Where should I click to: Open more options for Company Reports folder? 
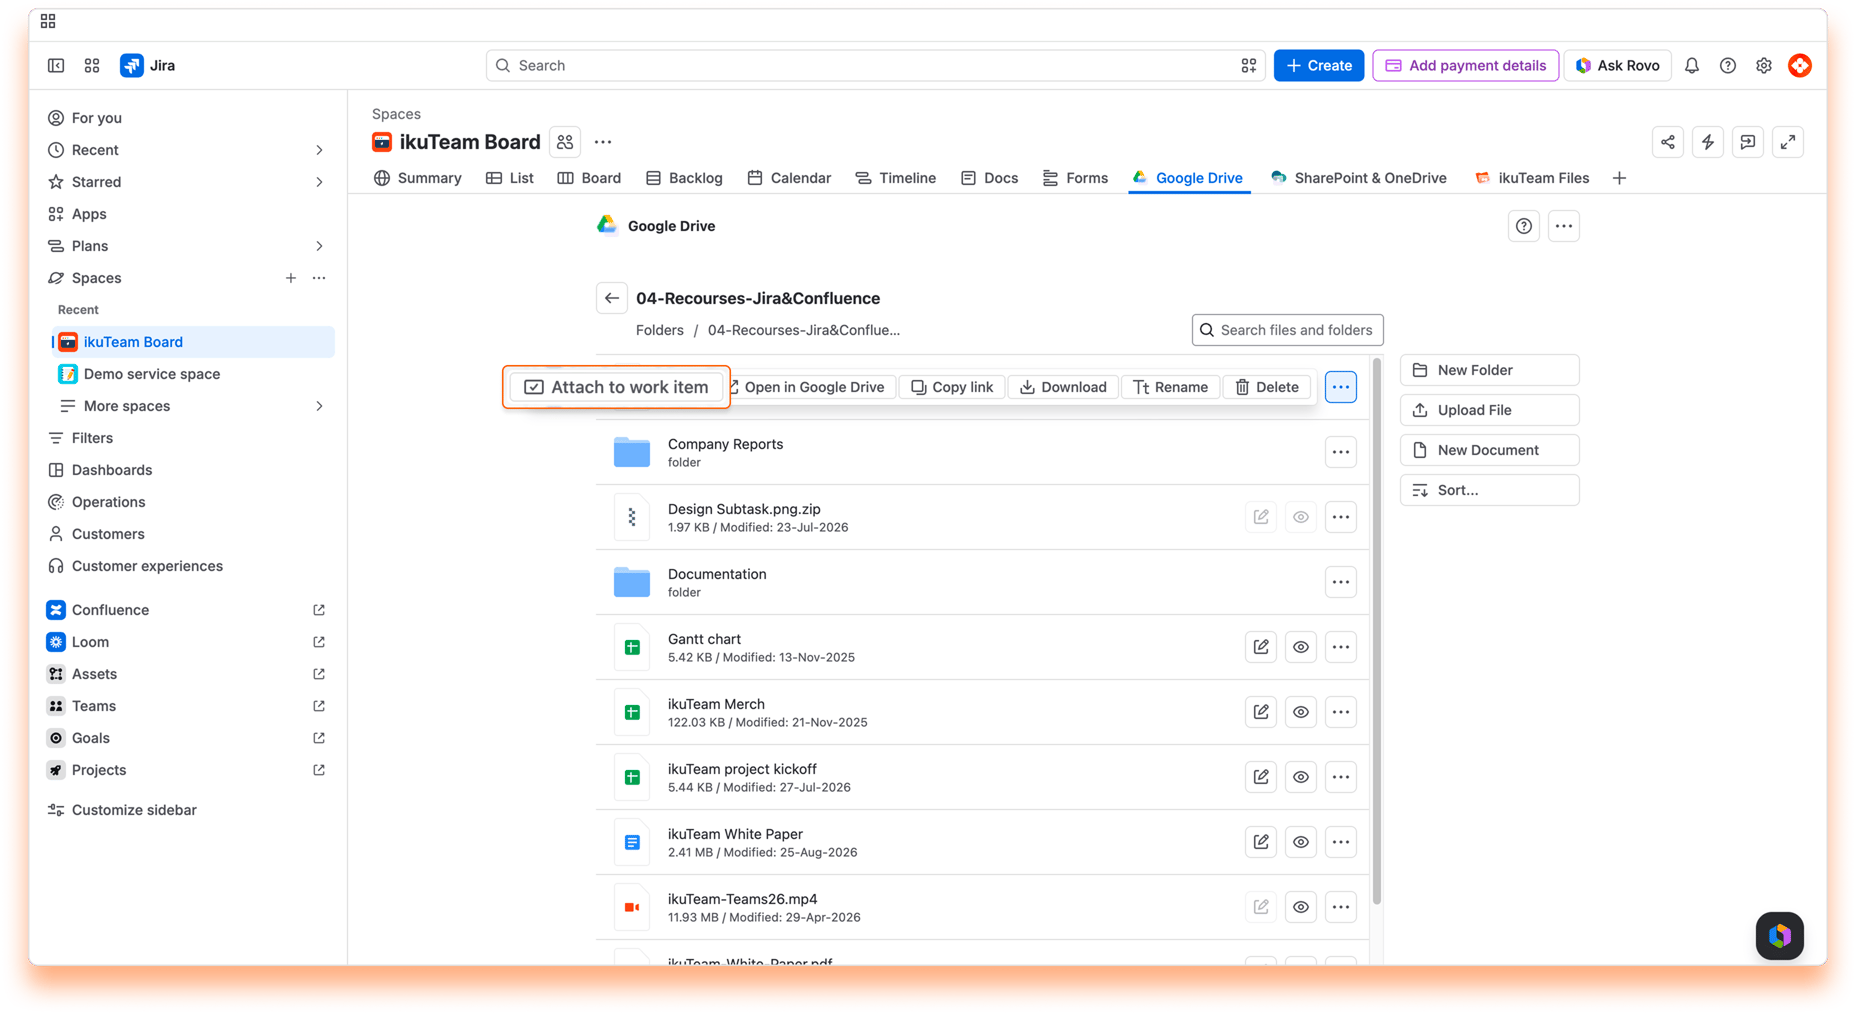point(1340,452)
